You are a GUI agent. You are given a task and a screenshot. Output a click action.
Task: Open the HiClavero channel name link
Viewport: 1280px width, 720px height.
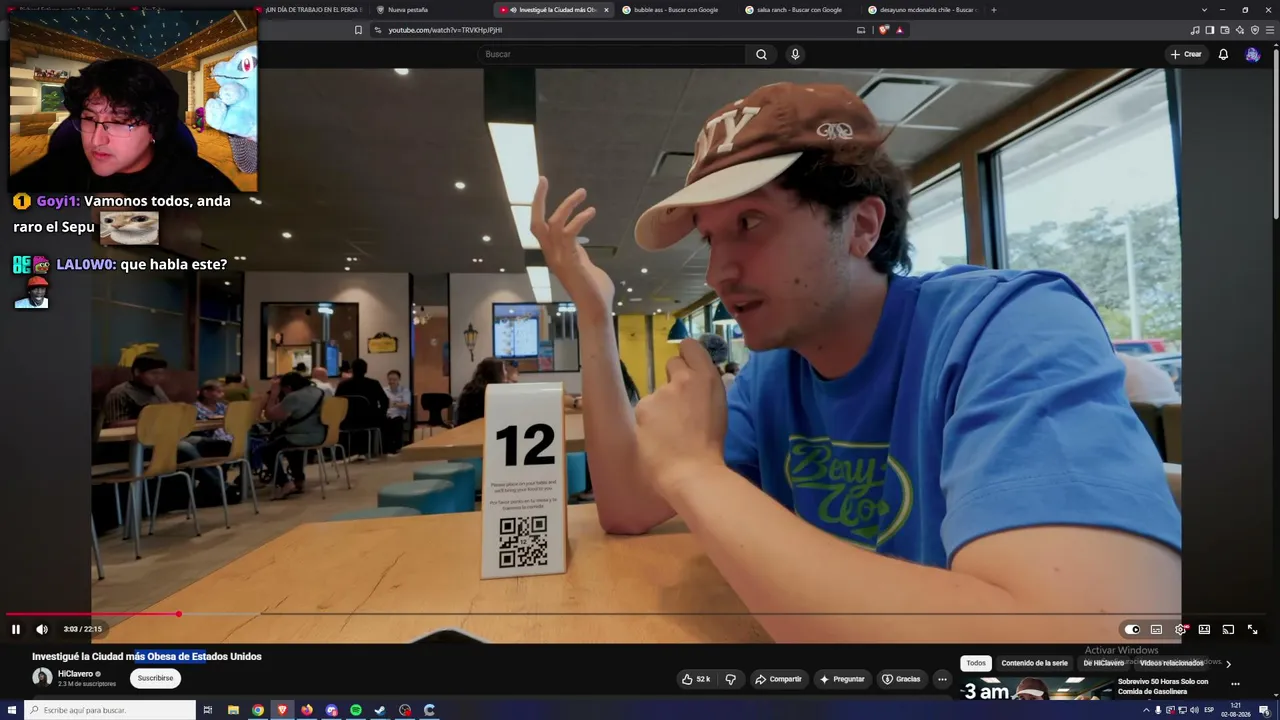coord(75,674)
